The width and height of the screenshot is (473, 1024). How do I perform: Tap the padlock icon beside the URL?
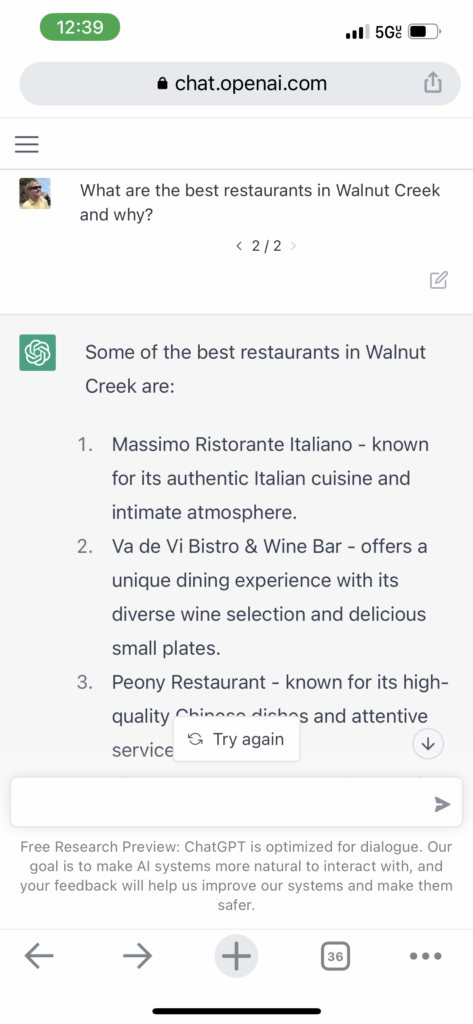point(163,84)
